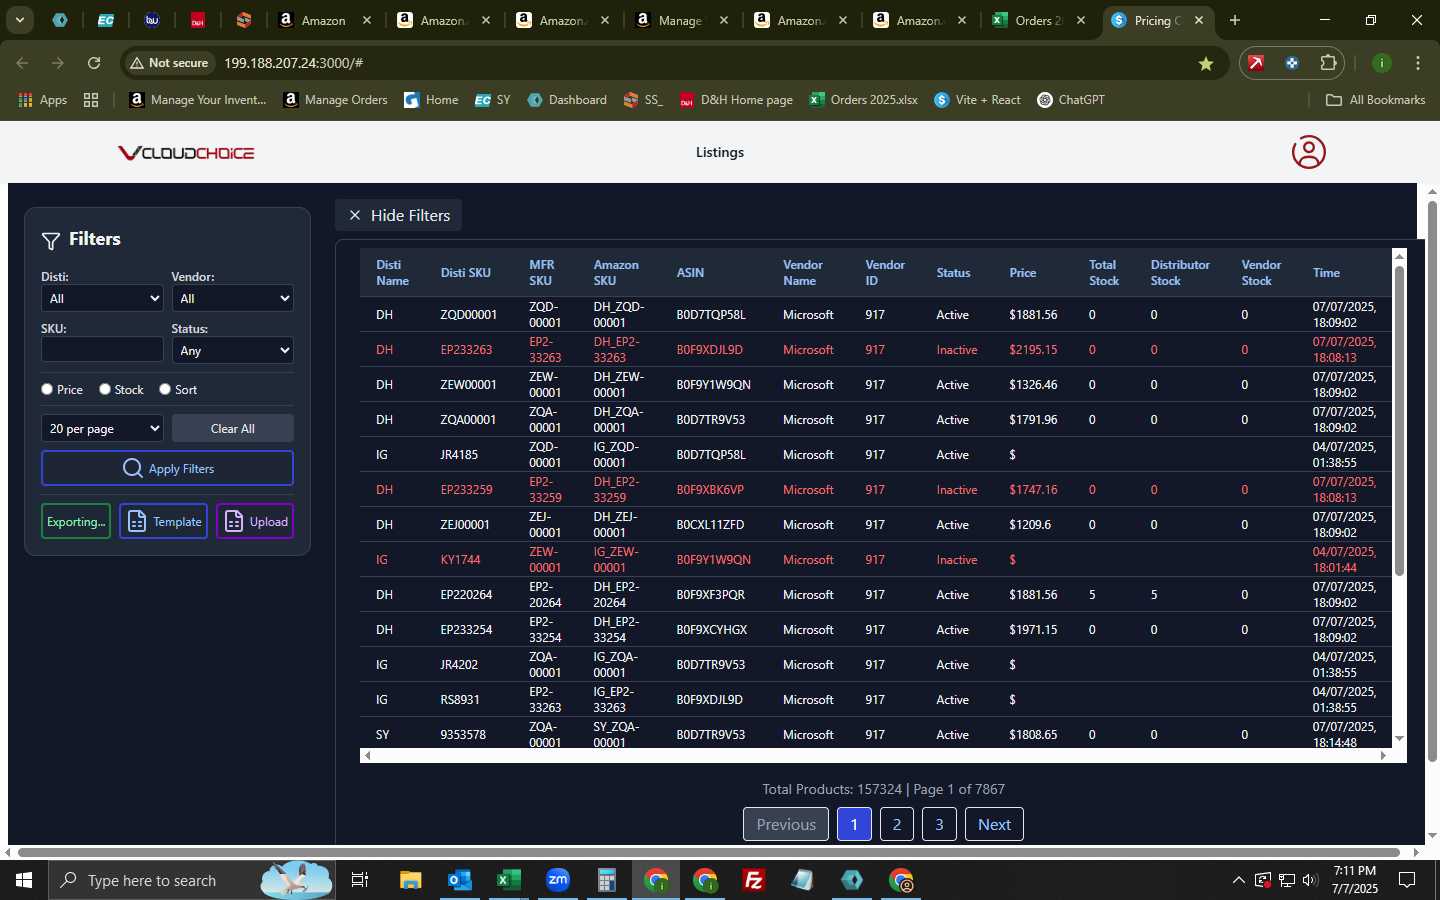Bookmark page with star icon

(x=1206, y=63)
